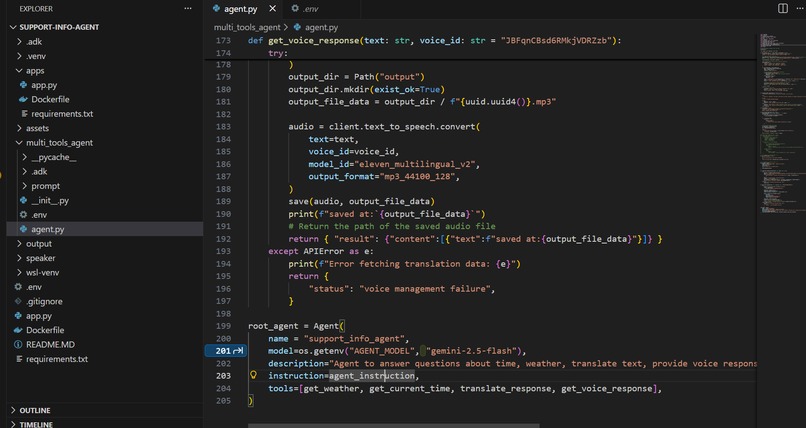Open app.py inside apps folder

(44, 85)
